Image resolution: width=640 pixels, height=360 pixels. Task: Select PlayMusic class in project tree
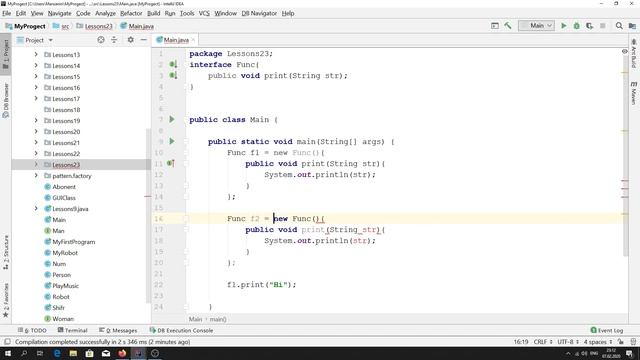click(x=65, y=286)
